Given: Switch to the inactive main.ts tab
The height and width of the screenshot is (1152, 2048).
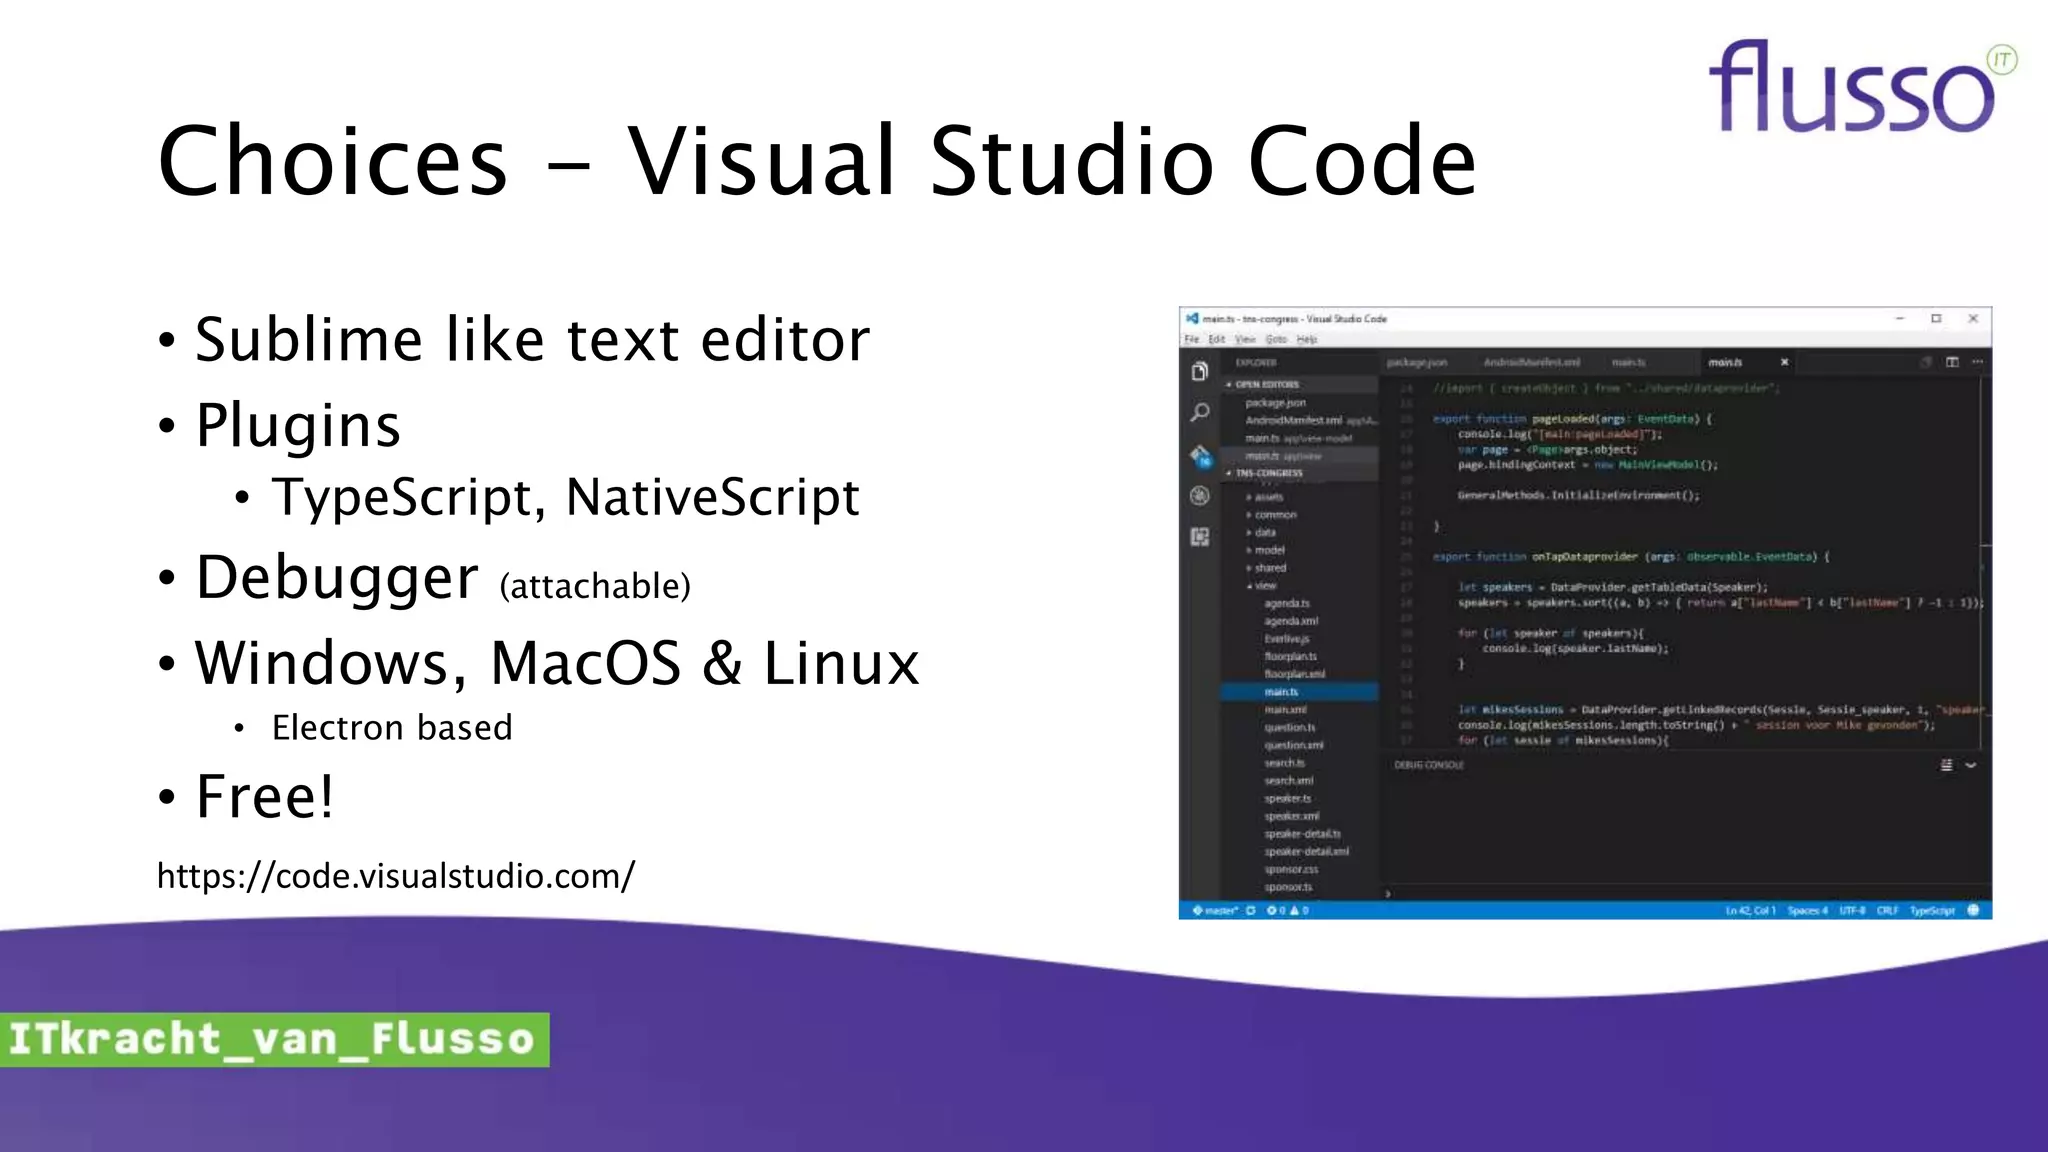Looking at the screenshot, I should pos(1628,362).
